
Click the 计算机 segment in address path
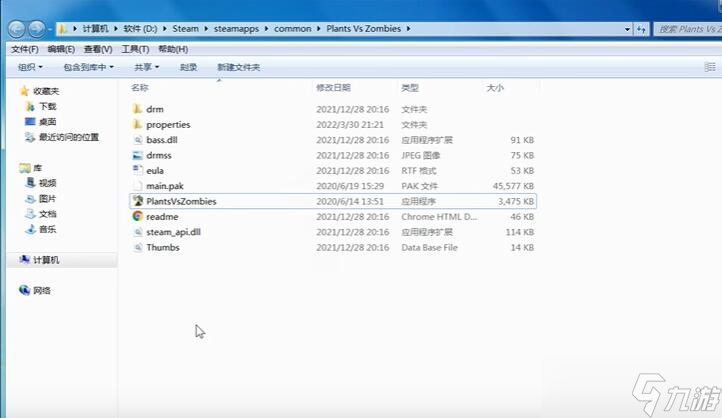click(x=95, y=29)
